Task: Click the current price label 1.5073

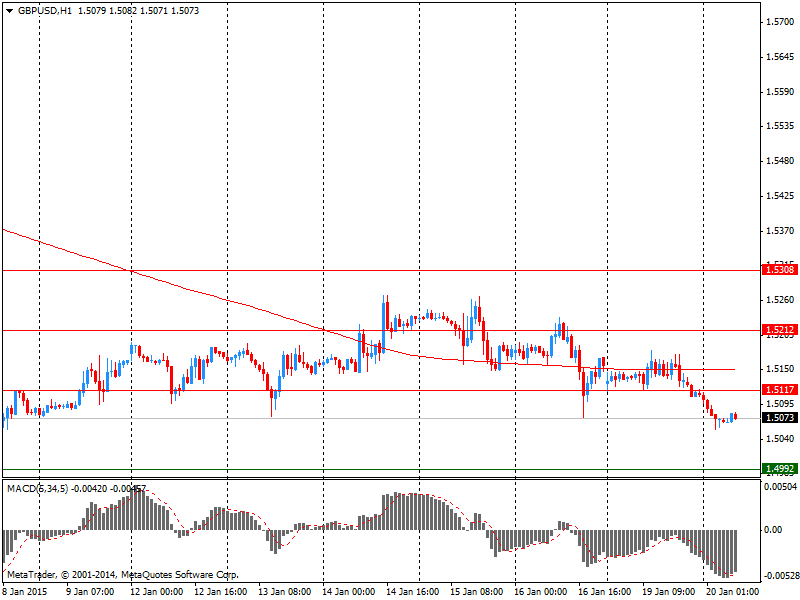Action: click(779, 418)
